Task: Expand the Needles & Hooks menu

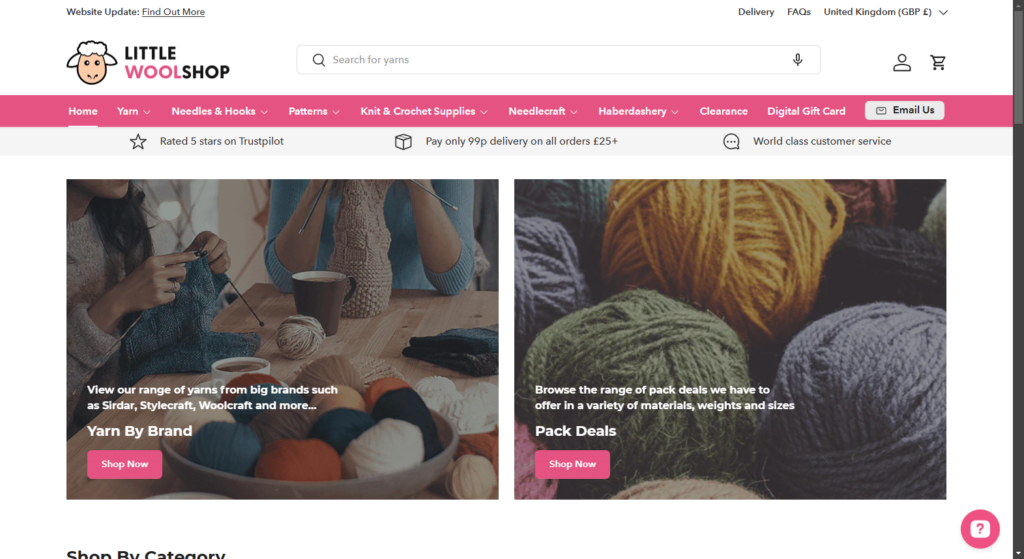Action: tap(219, 112)
